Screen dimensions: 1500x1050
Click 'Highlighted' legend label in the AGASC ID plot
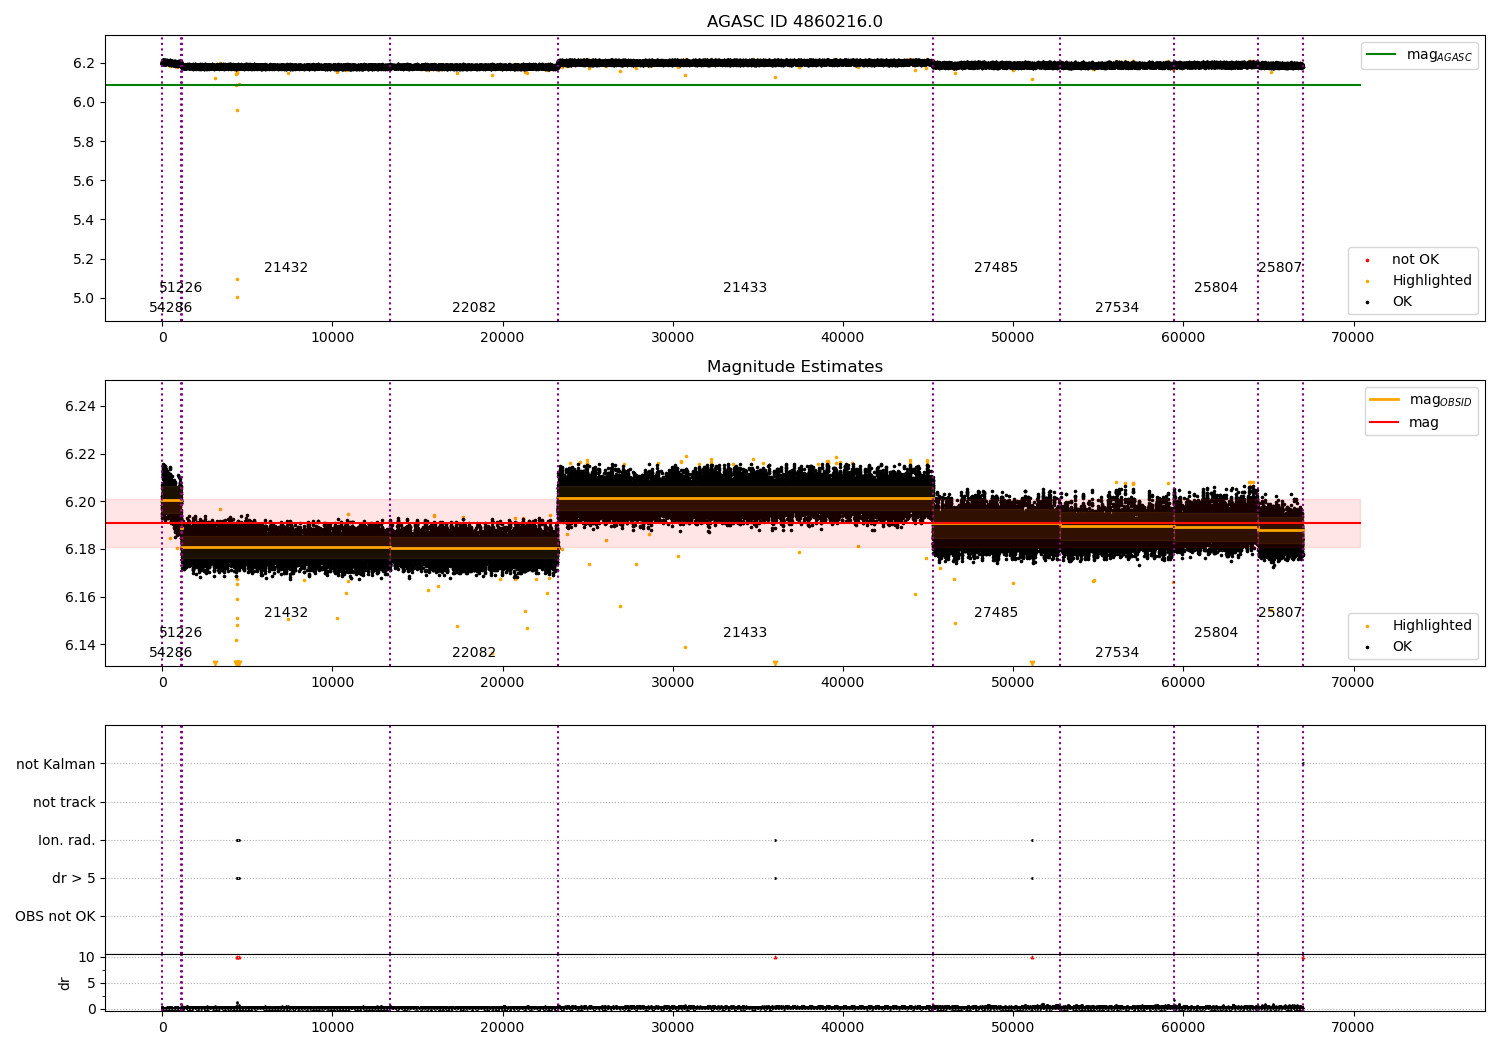[x=1432, y=281]
